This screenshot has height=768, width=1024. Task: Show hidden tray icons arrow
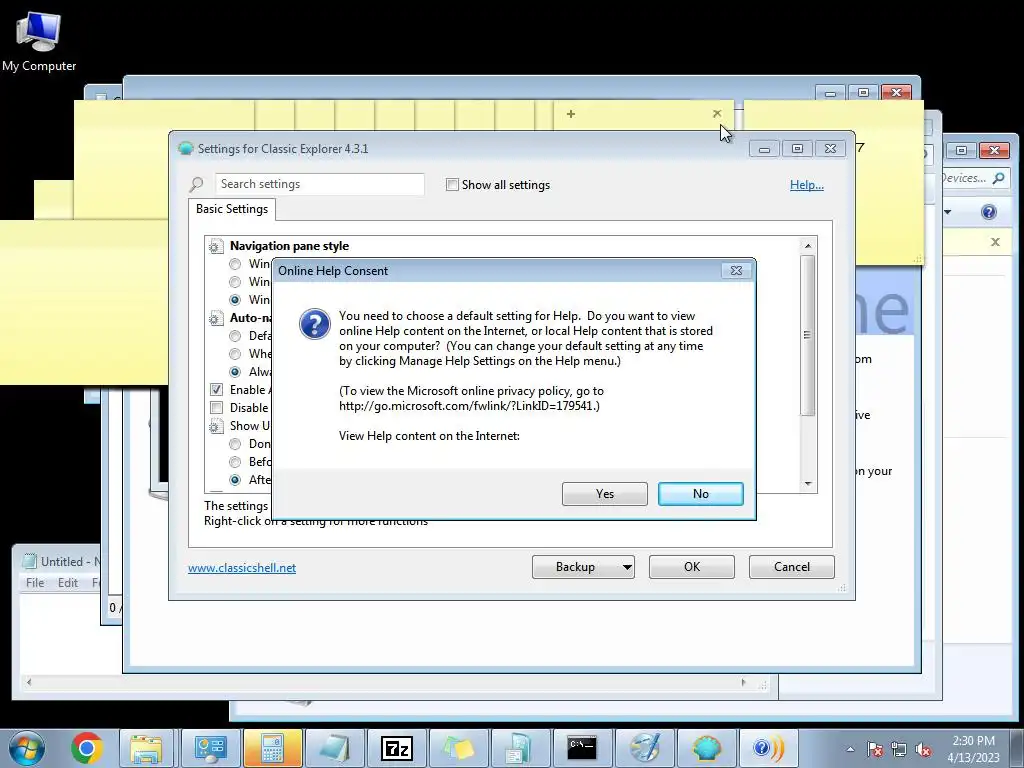point(850,749)
